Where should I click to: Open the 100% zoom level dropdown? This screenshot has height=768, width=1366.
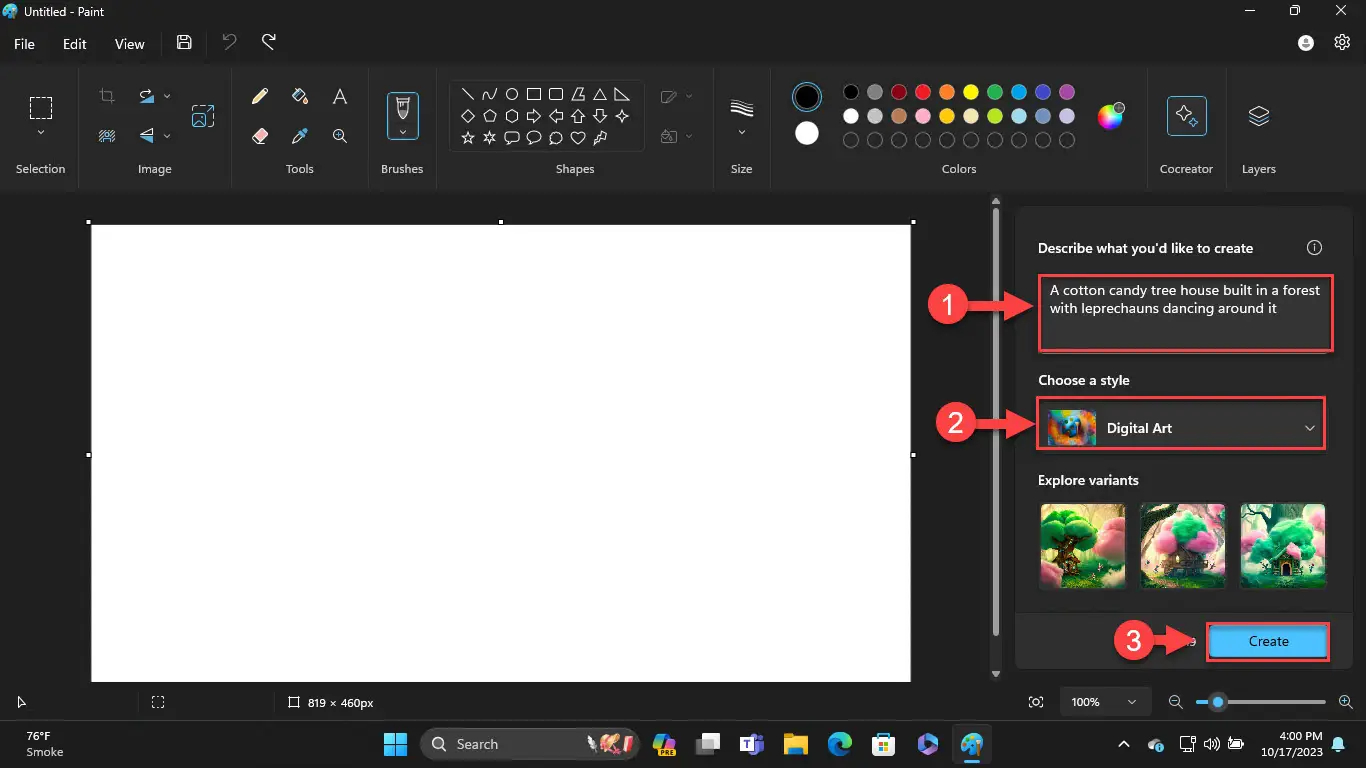pos(1105,702)
